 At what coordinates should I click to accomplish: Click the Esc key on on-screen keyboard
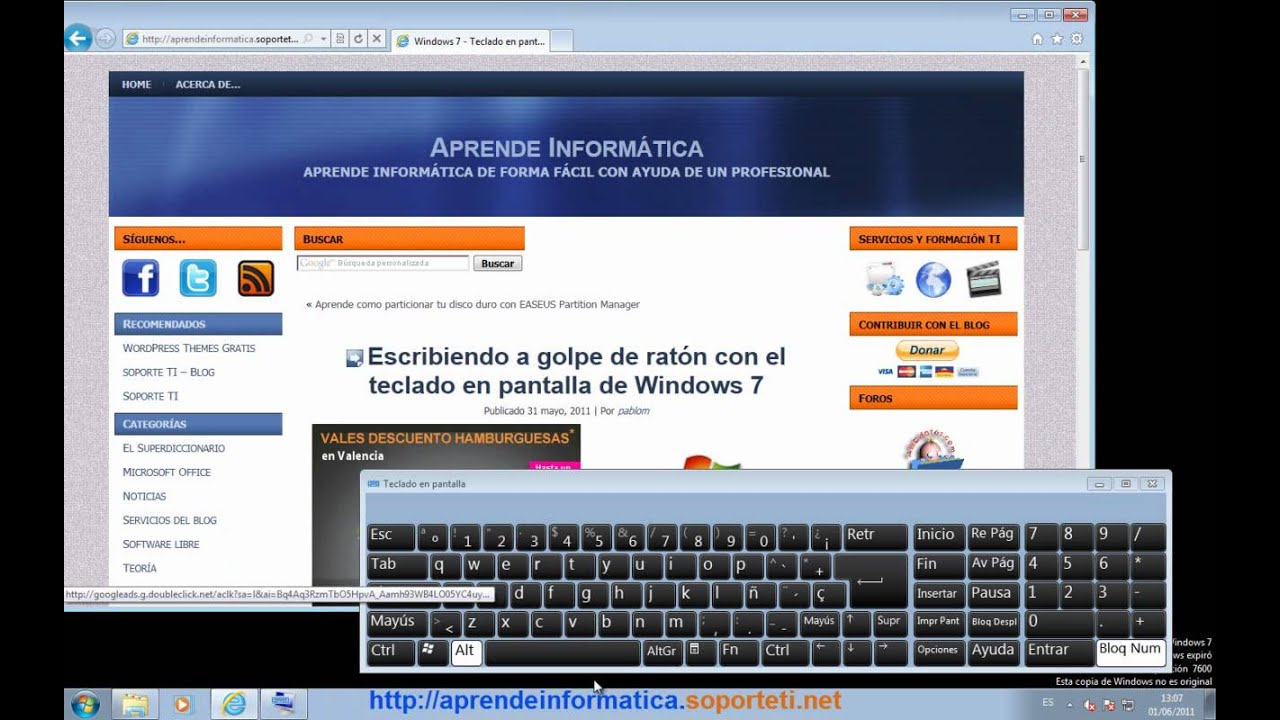(x=390, y=536)
